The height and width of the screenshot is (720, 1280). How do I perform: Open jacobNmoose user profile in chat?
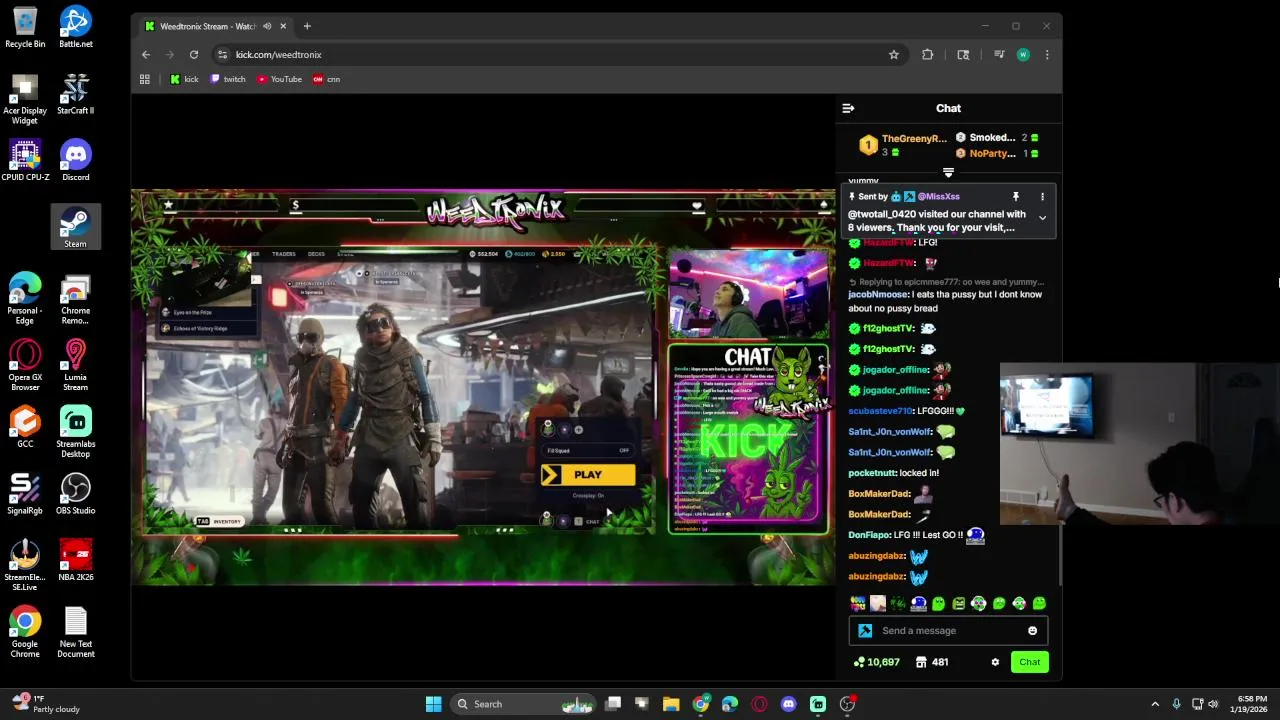coord(878,295)
